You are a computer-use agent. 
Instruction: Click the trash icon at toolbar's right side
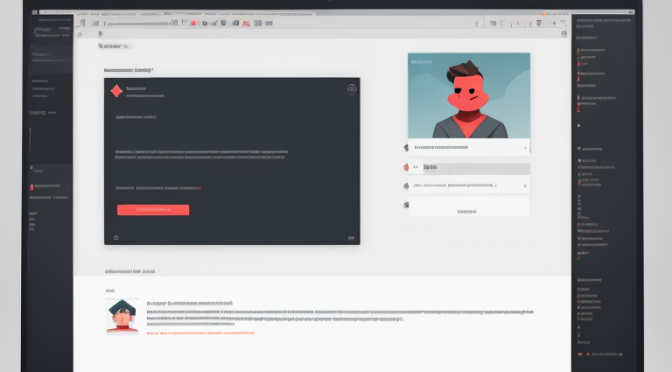539,23
